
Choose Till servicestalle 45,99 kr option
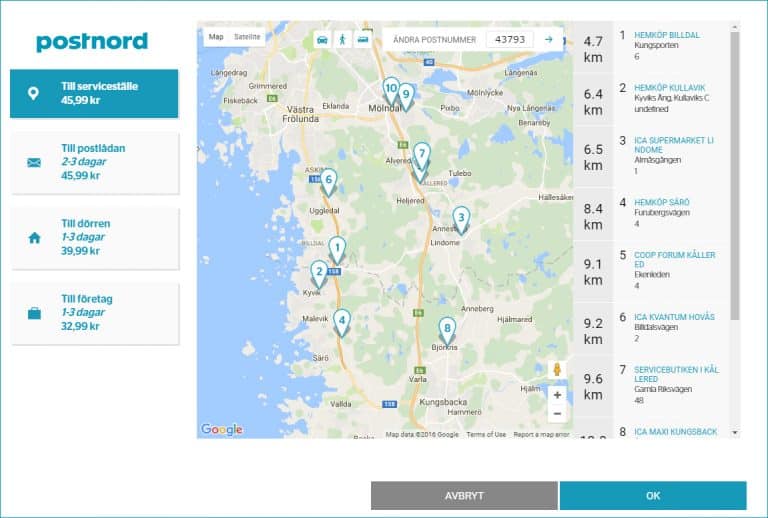pyautogui.click(x=94, y=94)
